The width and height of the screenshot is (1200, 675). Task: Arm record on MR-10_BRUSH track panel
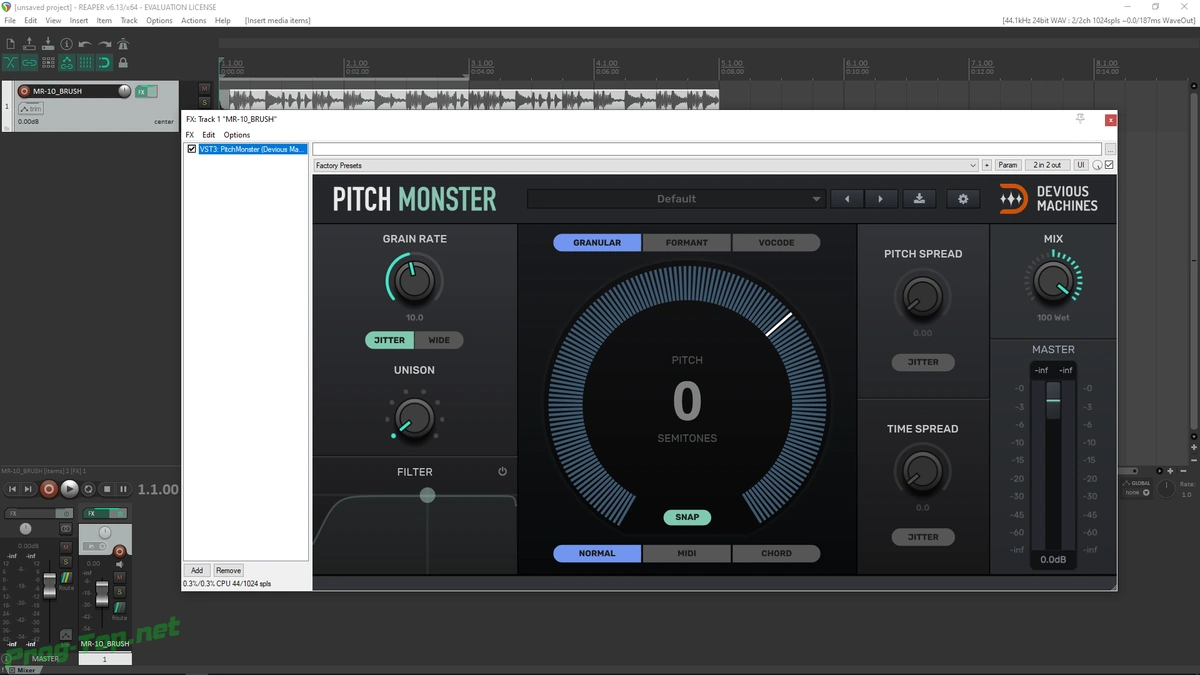(x=25, y=91)
